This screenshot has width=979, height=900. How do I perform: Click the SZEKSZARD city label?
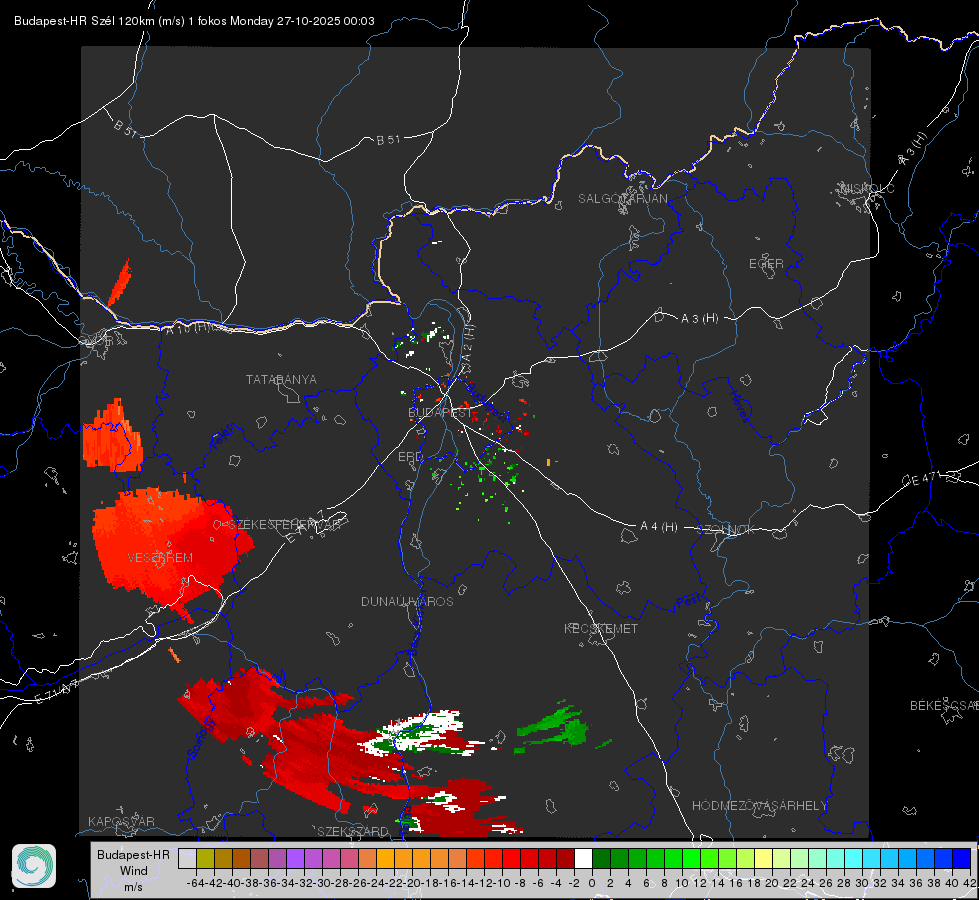[353, 831]
